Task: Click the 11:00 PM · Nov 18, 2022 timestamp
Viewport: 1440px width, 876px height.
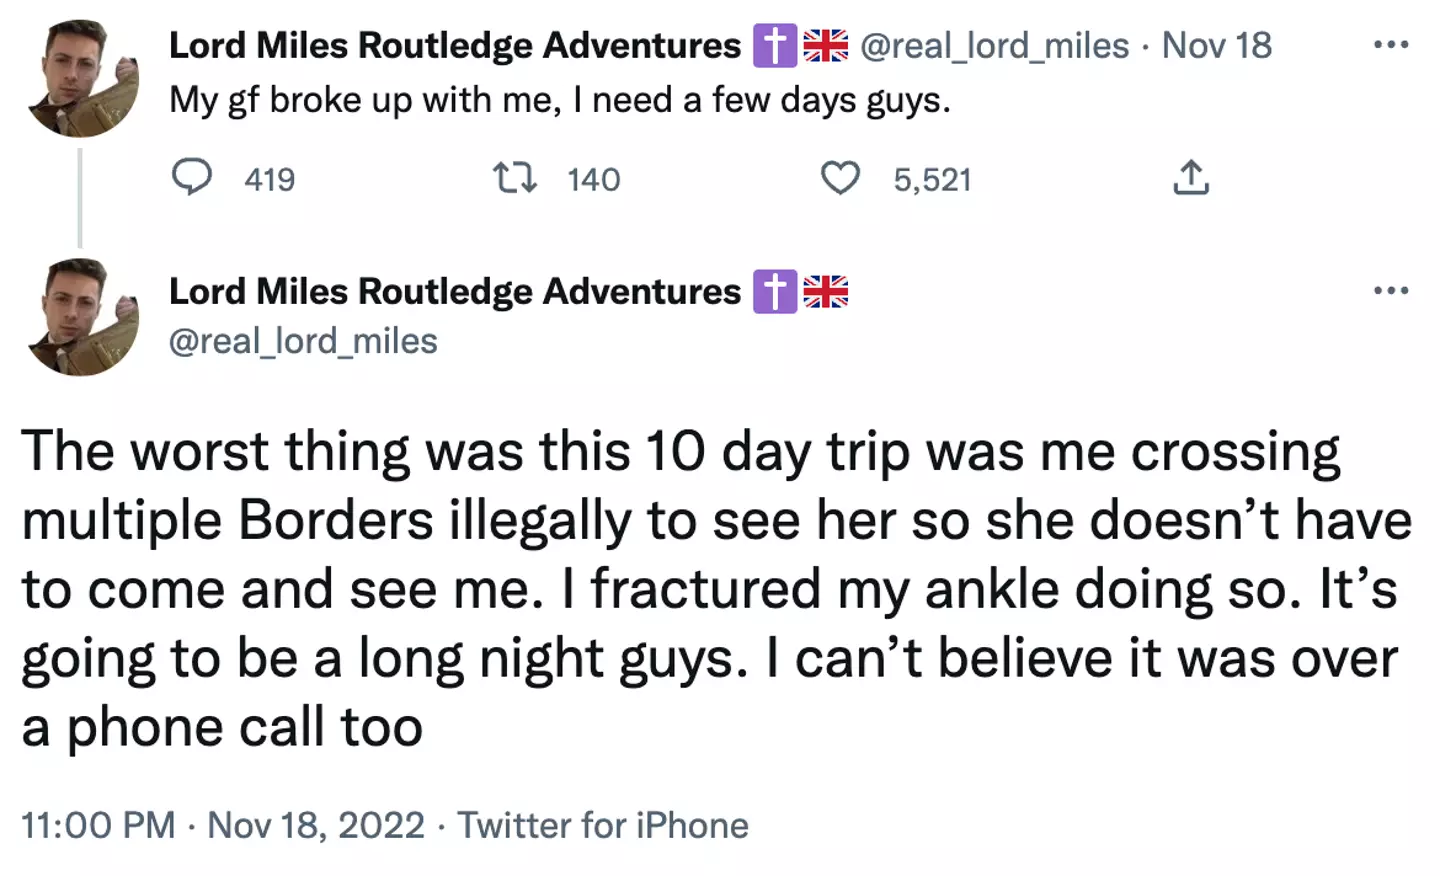Action: click(x=222, y=826)
